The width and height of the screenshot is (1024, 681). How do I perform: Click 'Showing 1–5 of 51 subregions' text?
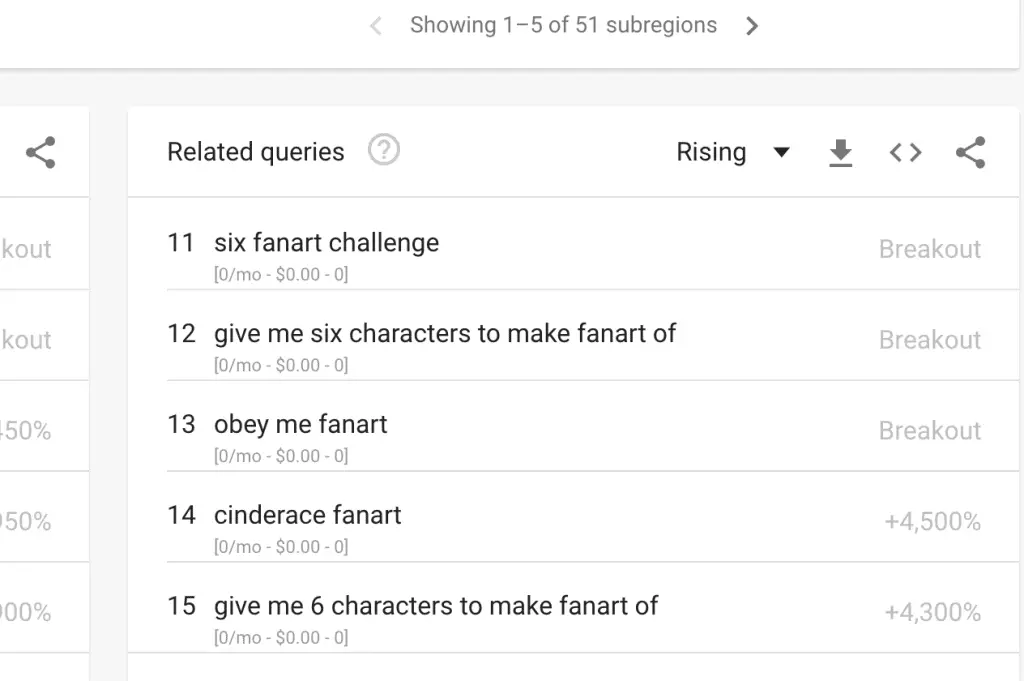[x=564, y=25]
